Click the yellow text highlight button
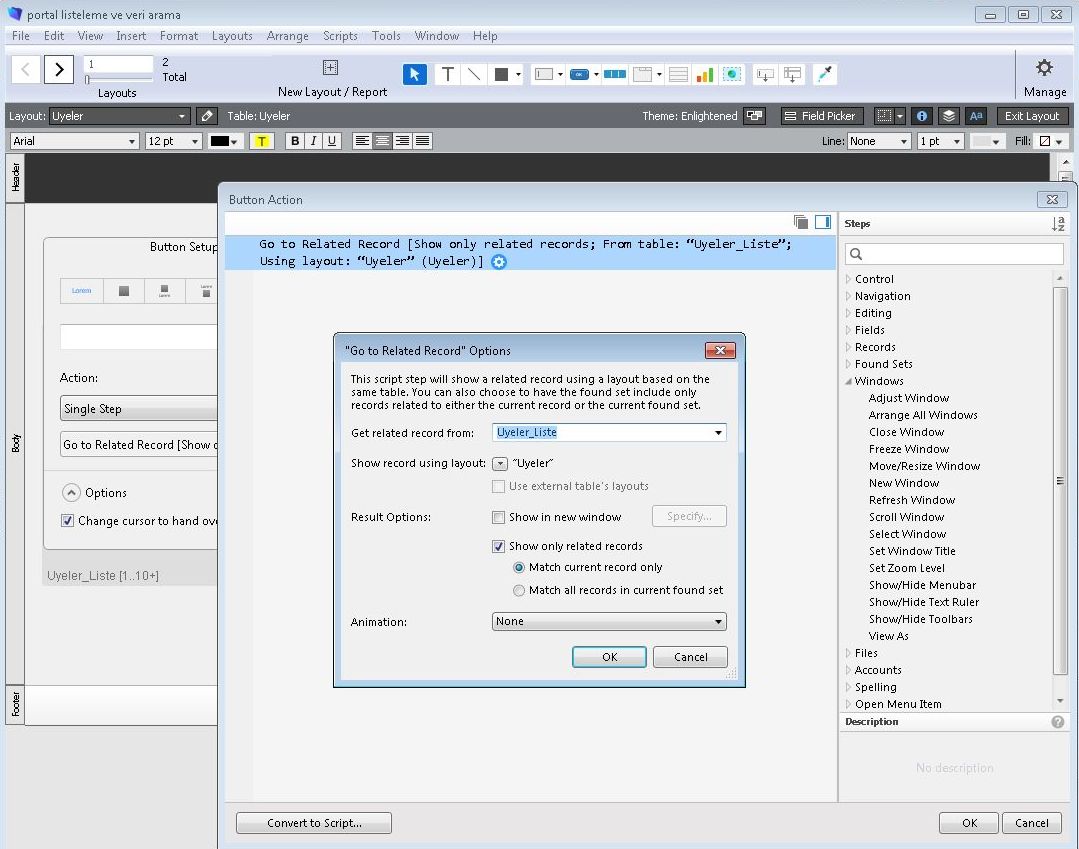1079x849 pixels. 262,141
